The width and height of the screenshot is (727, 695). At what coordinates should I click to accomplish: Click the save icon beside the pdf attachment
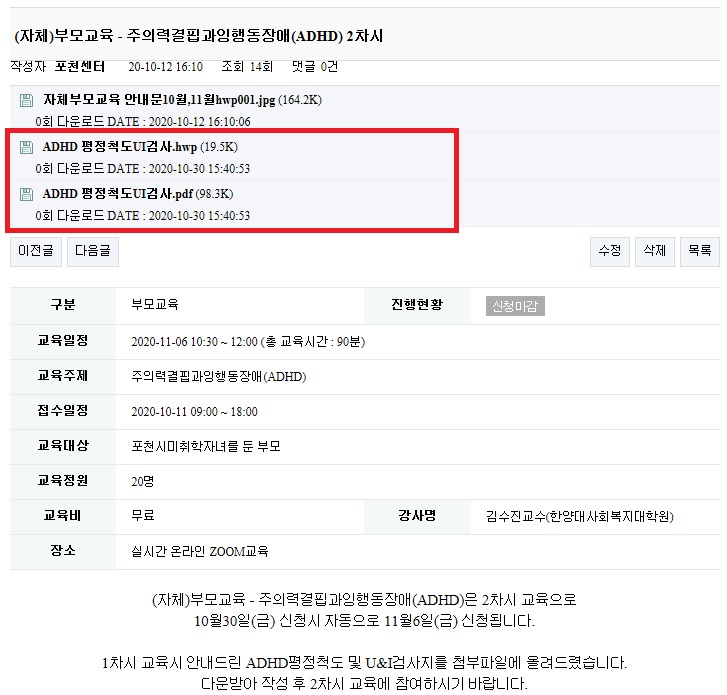click(26, 194)
